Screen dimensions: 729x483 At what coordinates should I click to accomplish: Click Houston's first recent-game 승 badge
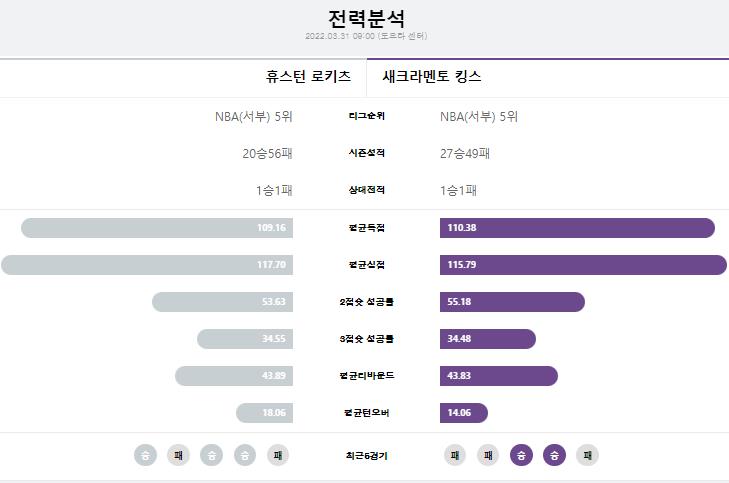[x=146, y=455]
